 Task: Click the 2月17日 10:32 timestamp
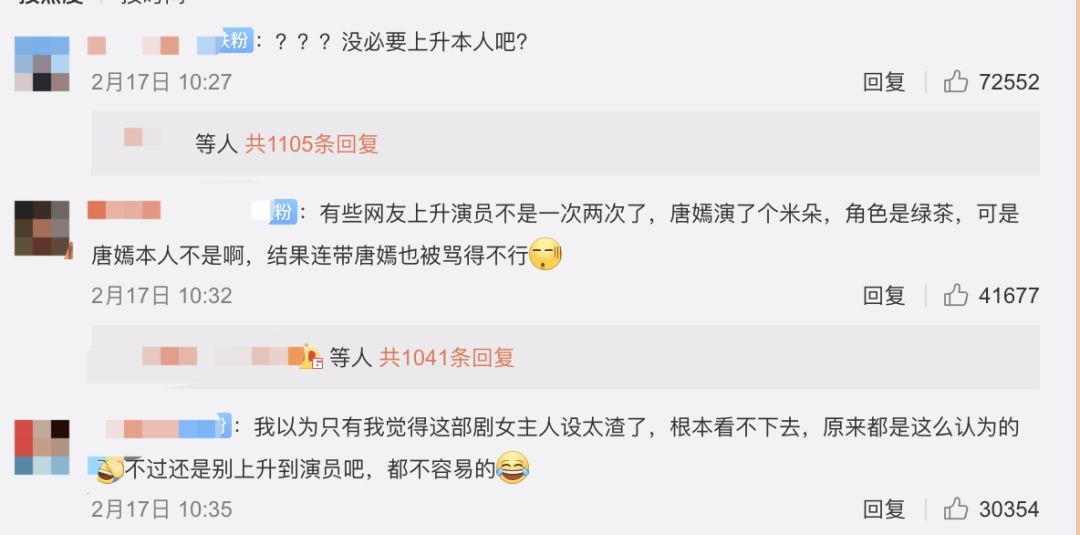point(161,295)
